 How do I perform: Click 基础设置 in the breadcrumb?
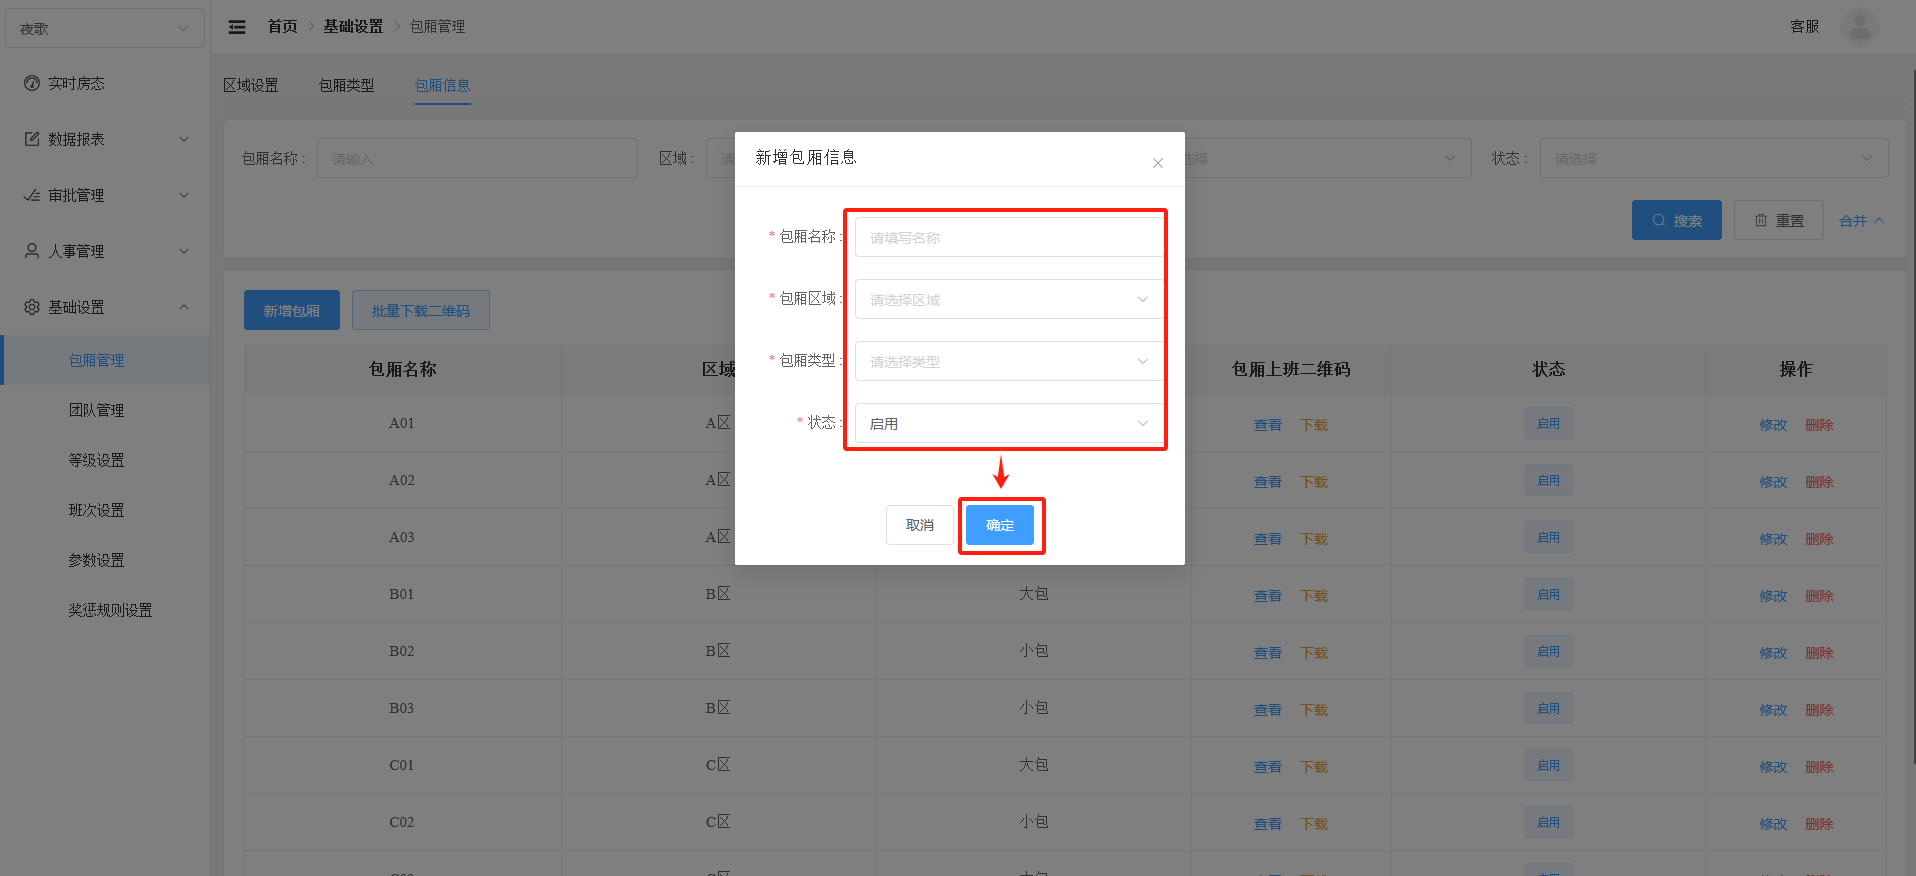[x=353, y=26]
